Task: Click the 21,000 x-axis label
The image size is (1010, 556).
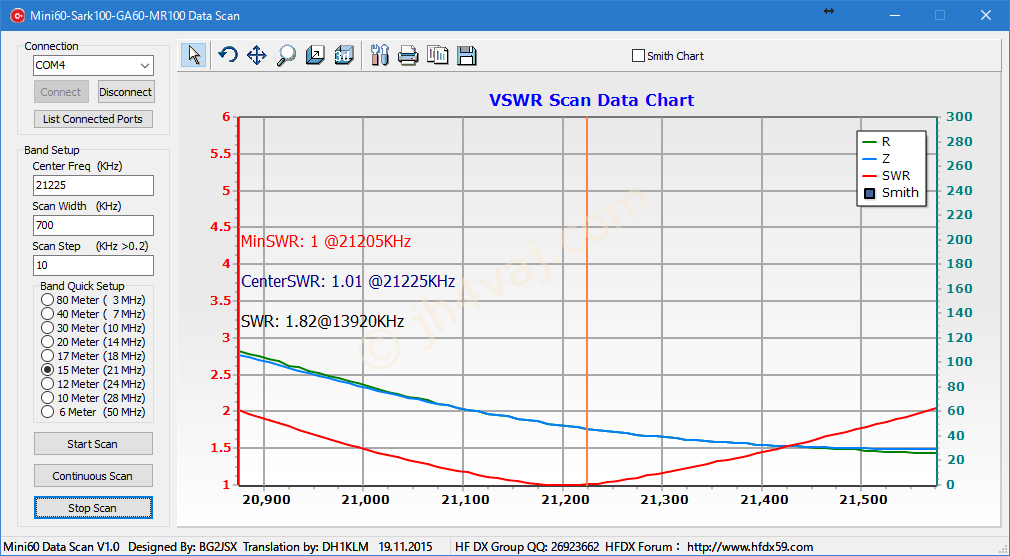Action: pyautogui.click(x=363, y=500)
